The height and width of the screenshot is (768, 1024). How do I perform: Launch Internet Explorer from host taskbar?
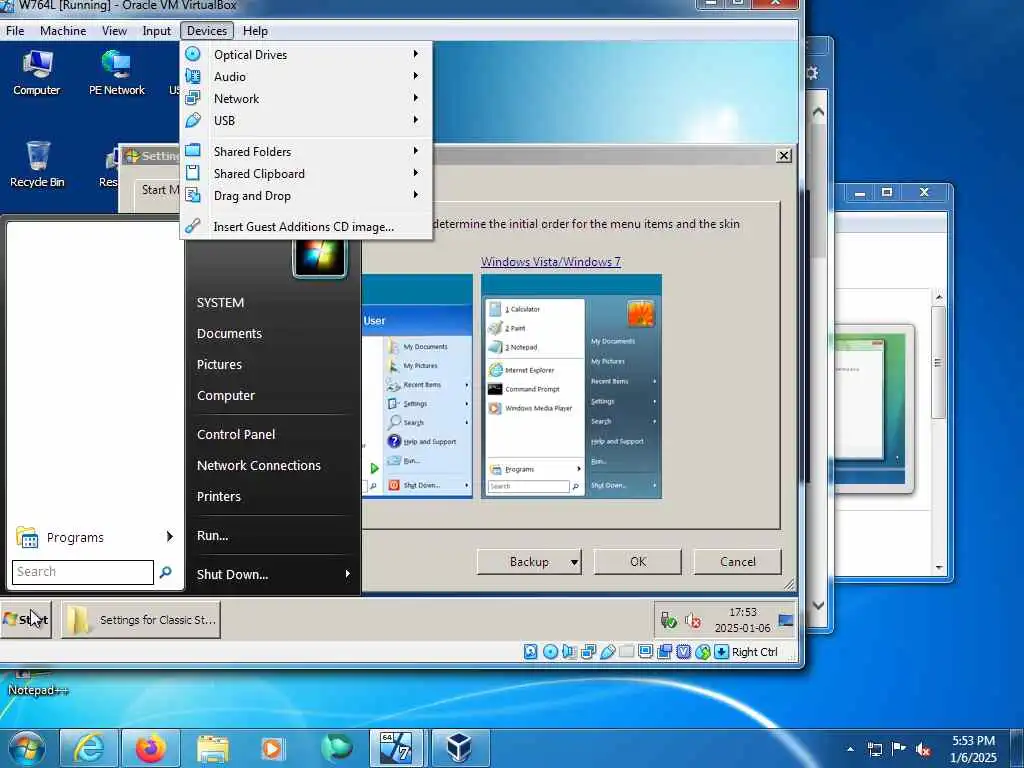point(89,748)
